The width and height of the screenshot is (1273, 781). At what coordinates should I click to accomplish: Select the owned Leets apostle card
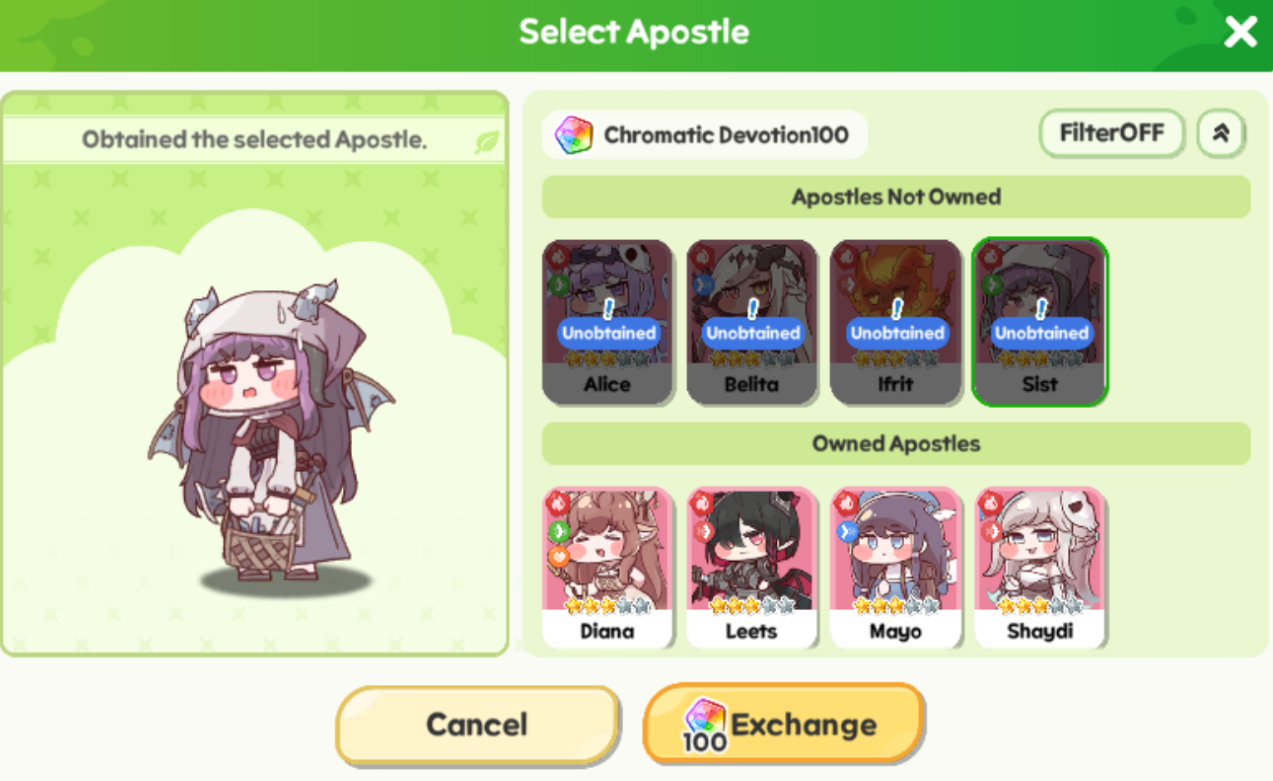tap(751, 567)
